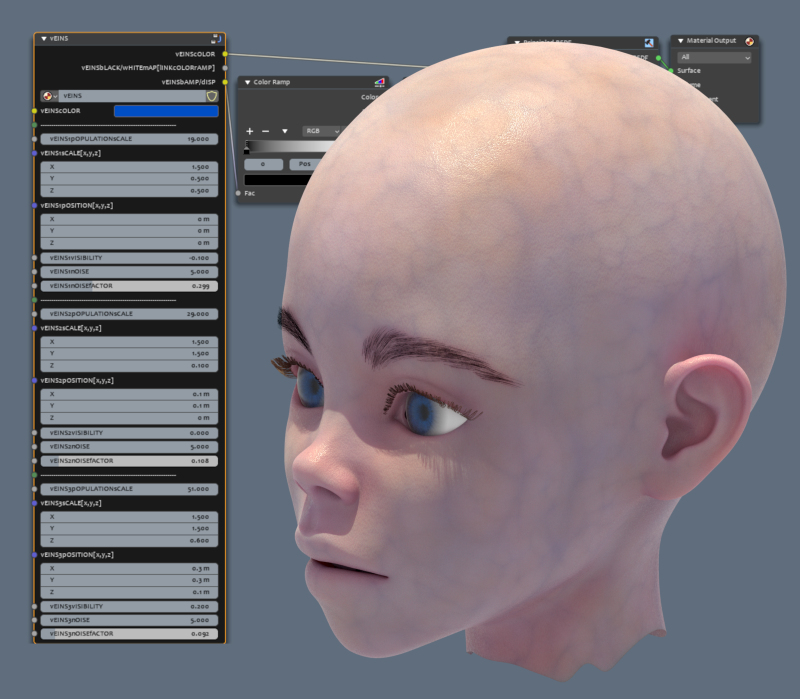Image resolution: width=800 pixels, height=699 pixels.
Task: Click the vEINS3pOPULATIONsCALE field showing 51.000
Action: 129,489
